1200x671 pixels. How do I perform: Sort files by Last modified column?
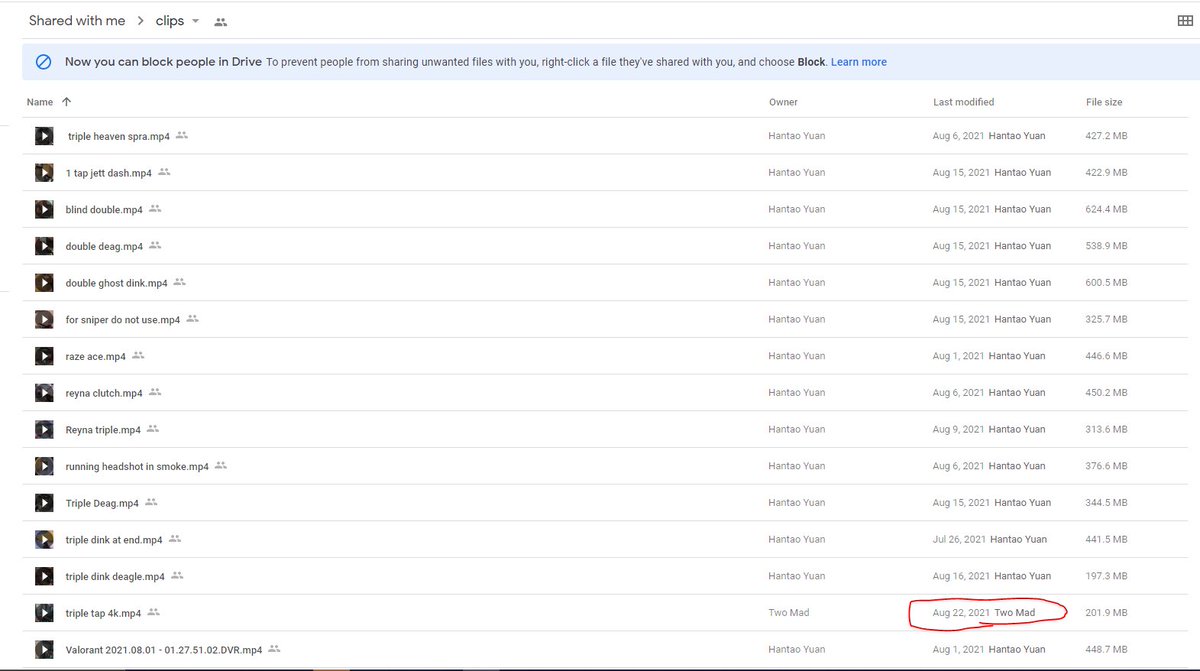pos(963,102)
